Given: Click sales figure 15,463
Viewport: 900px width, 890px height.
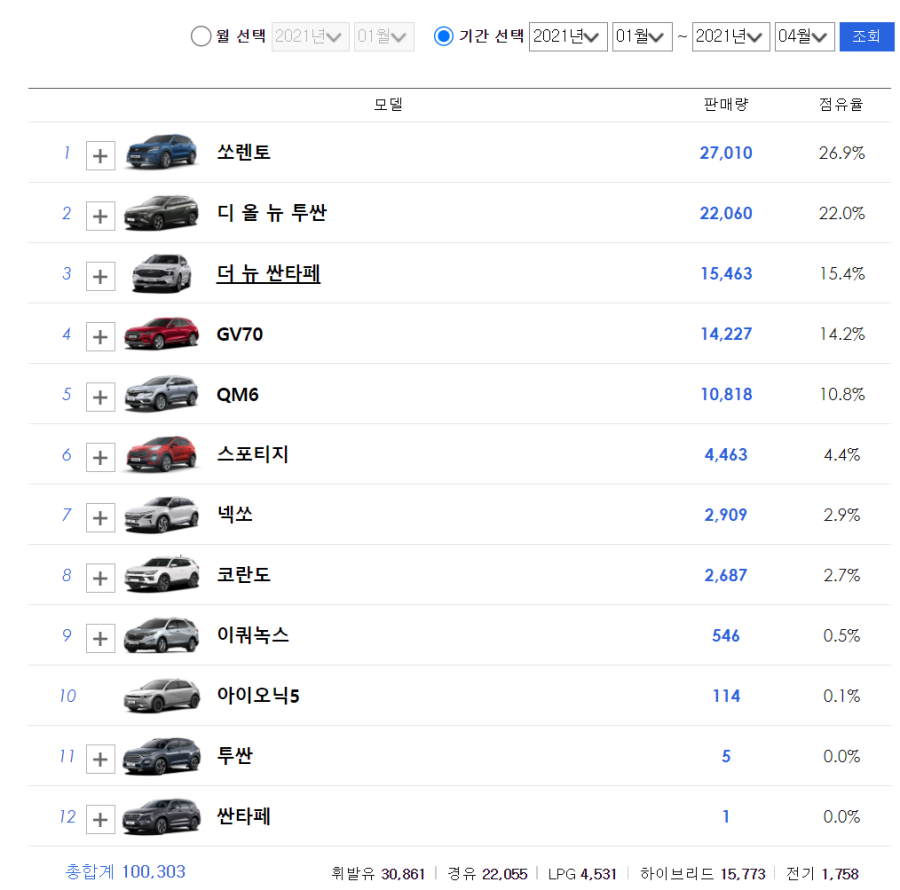Looking at the screenshot, I should (726, 274).
